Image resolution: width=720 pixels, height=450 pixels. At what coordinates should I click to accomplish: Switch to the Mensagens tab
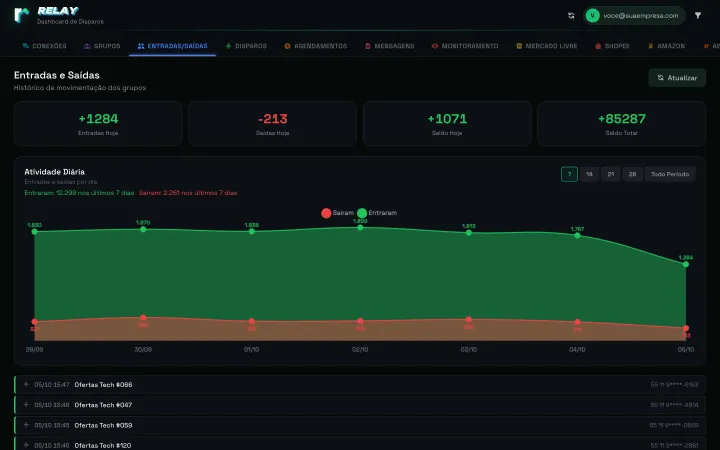click(389, 46)
